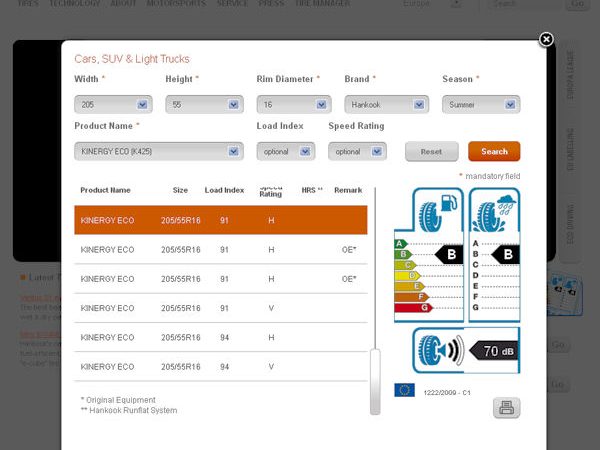Viewport: 600px width, 450px height.
Task: Click the Cars, SUV & Light Trucks heading
Action: coord(132,59)
